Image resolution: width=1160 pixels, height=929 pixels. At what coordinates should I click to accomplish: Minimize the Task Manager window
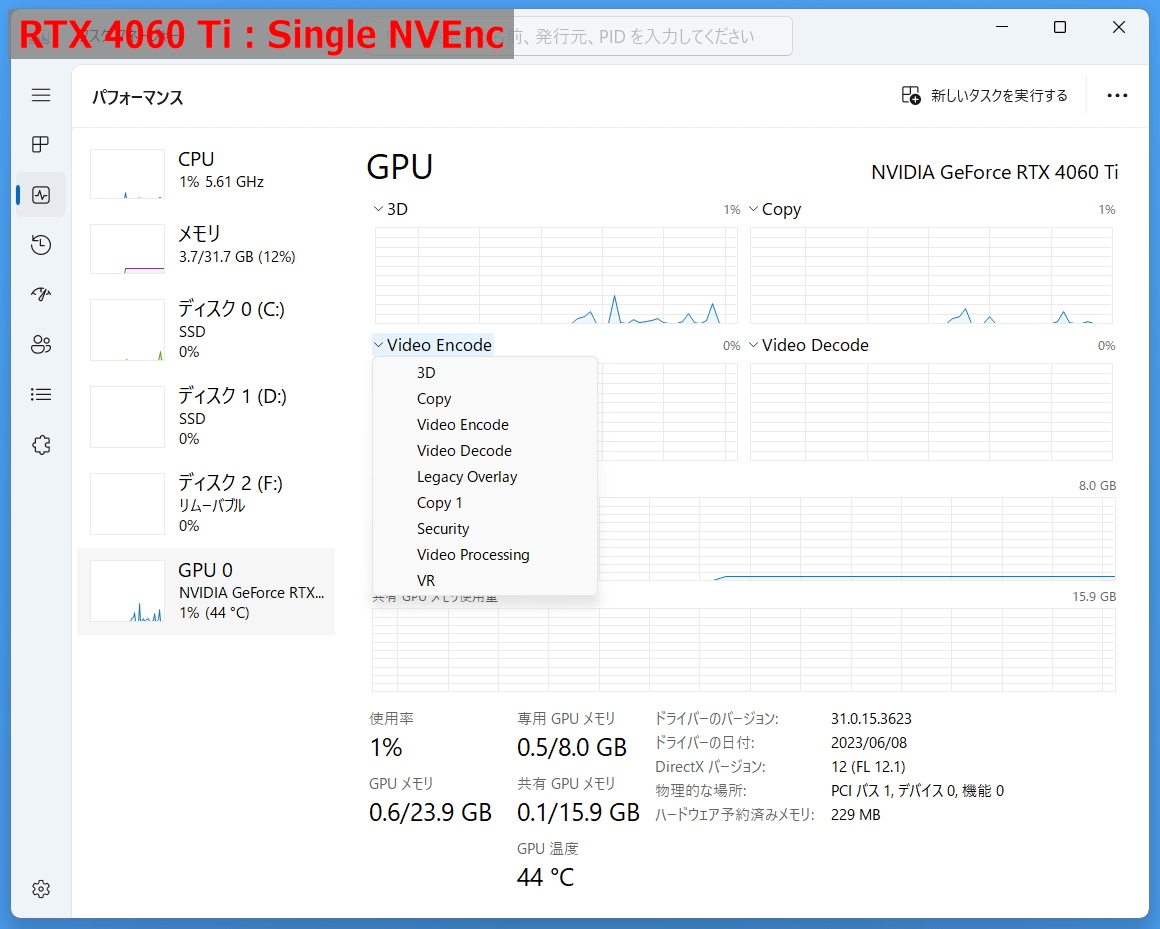[x=1002, y=27]
